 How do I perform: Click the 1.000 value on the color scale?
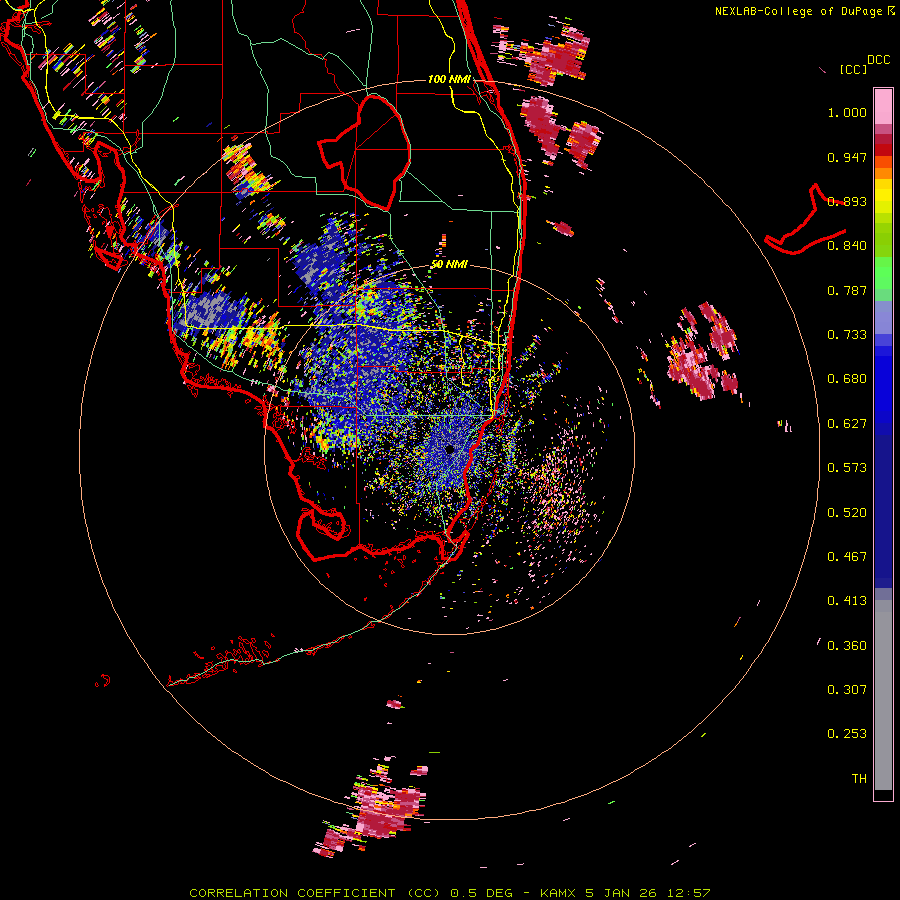point(847,112)
